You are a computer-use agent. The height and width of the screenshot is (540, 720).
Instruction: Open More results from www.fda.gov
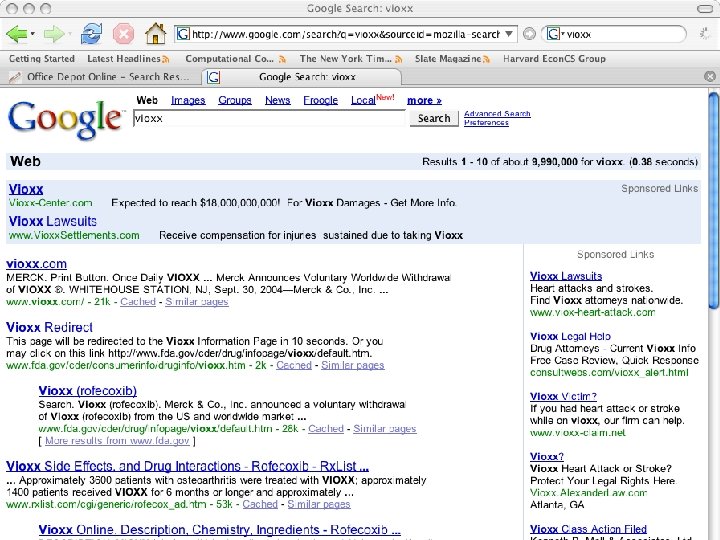click(x=117, y=441)
